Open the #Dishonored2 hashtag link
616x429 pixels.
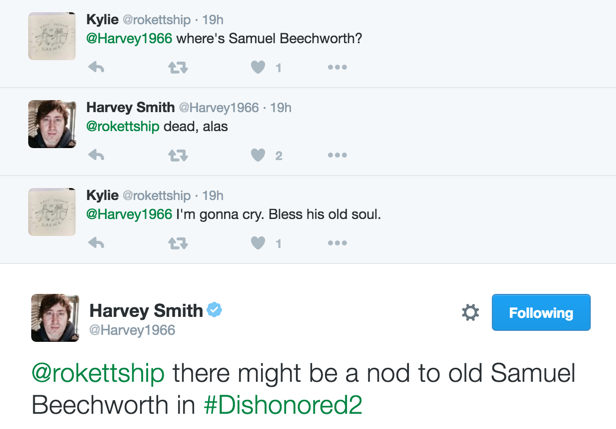[283, 405]
